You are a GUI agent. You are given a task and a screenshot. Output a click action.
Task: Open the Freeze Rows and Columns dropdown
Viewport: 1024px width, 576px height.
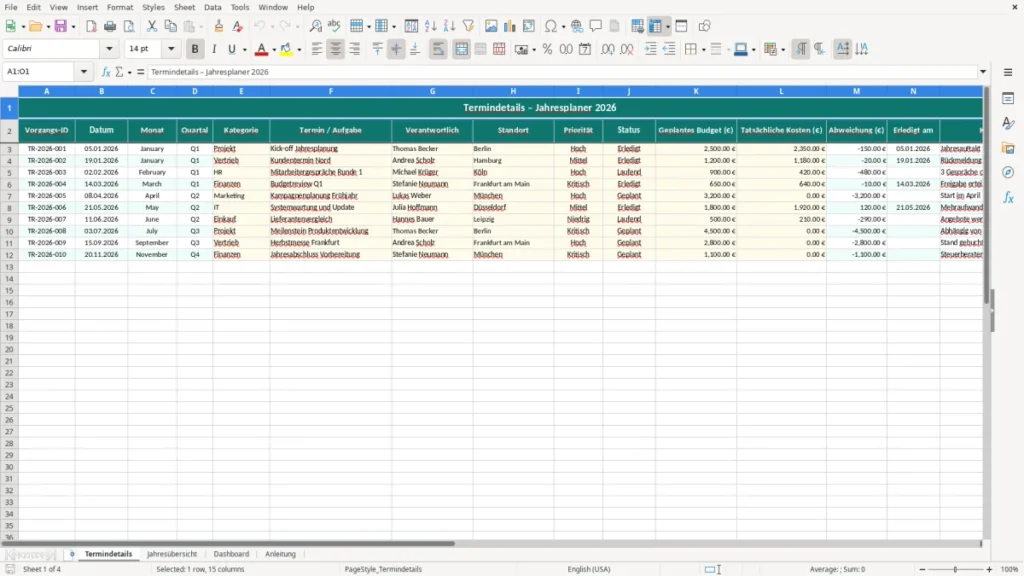pyautogui.click(x=667, y=27)
